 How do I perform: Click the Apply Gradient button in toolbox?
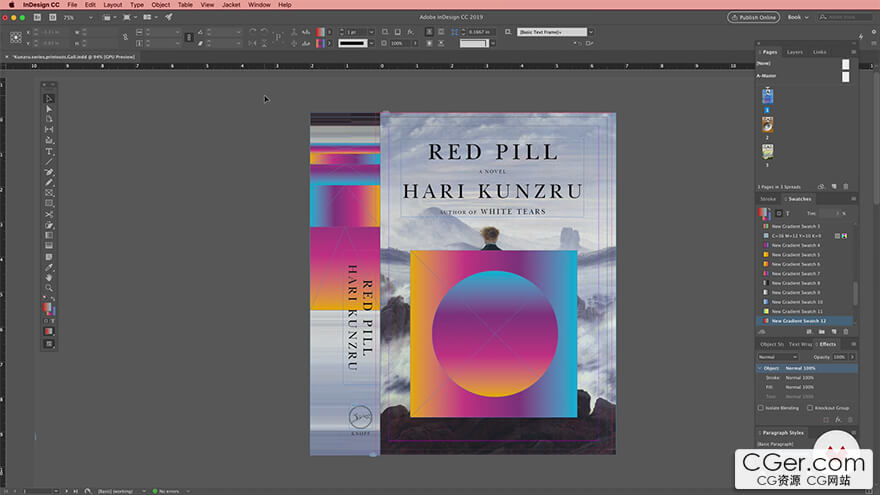pyautogui.click(x=49, y=331)
